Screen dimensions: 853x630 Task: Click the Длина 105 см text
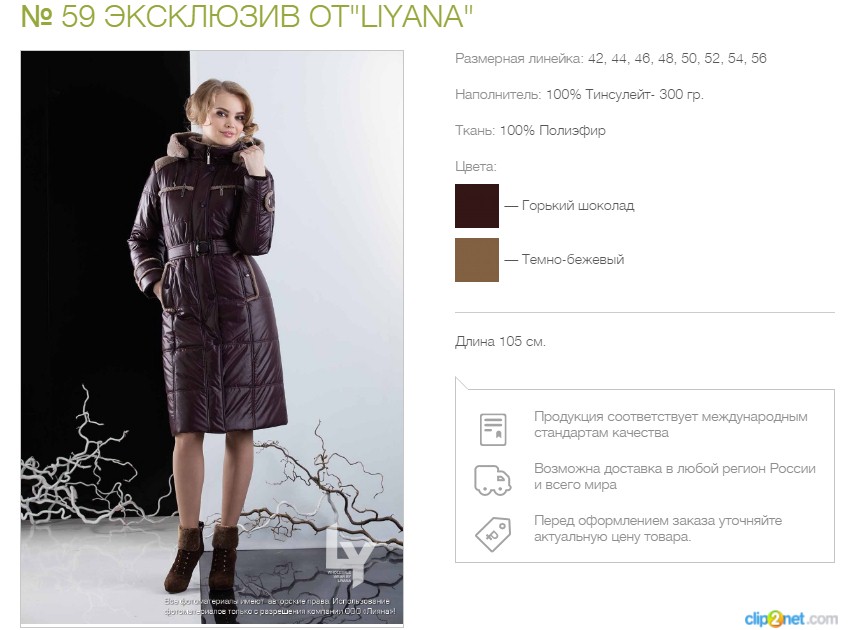click(x=500, y=342)
